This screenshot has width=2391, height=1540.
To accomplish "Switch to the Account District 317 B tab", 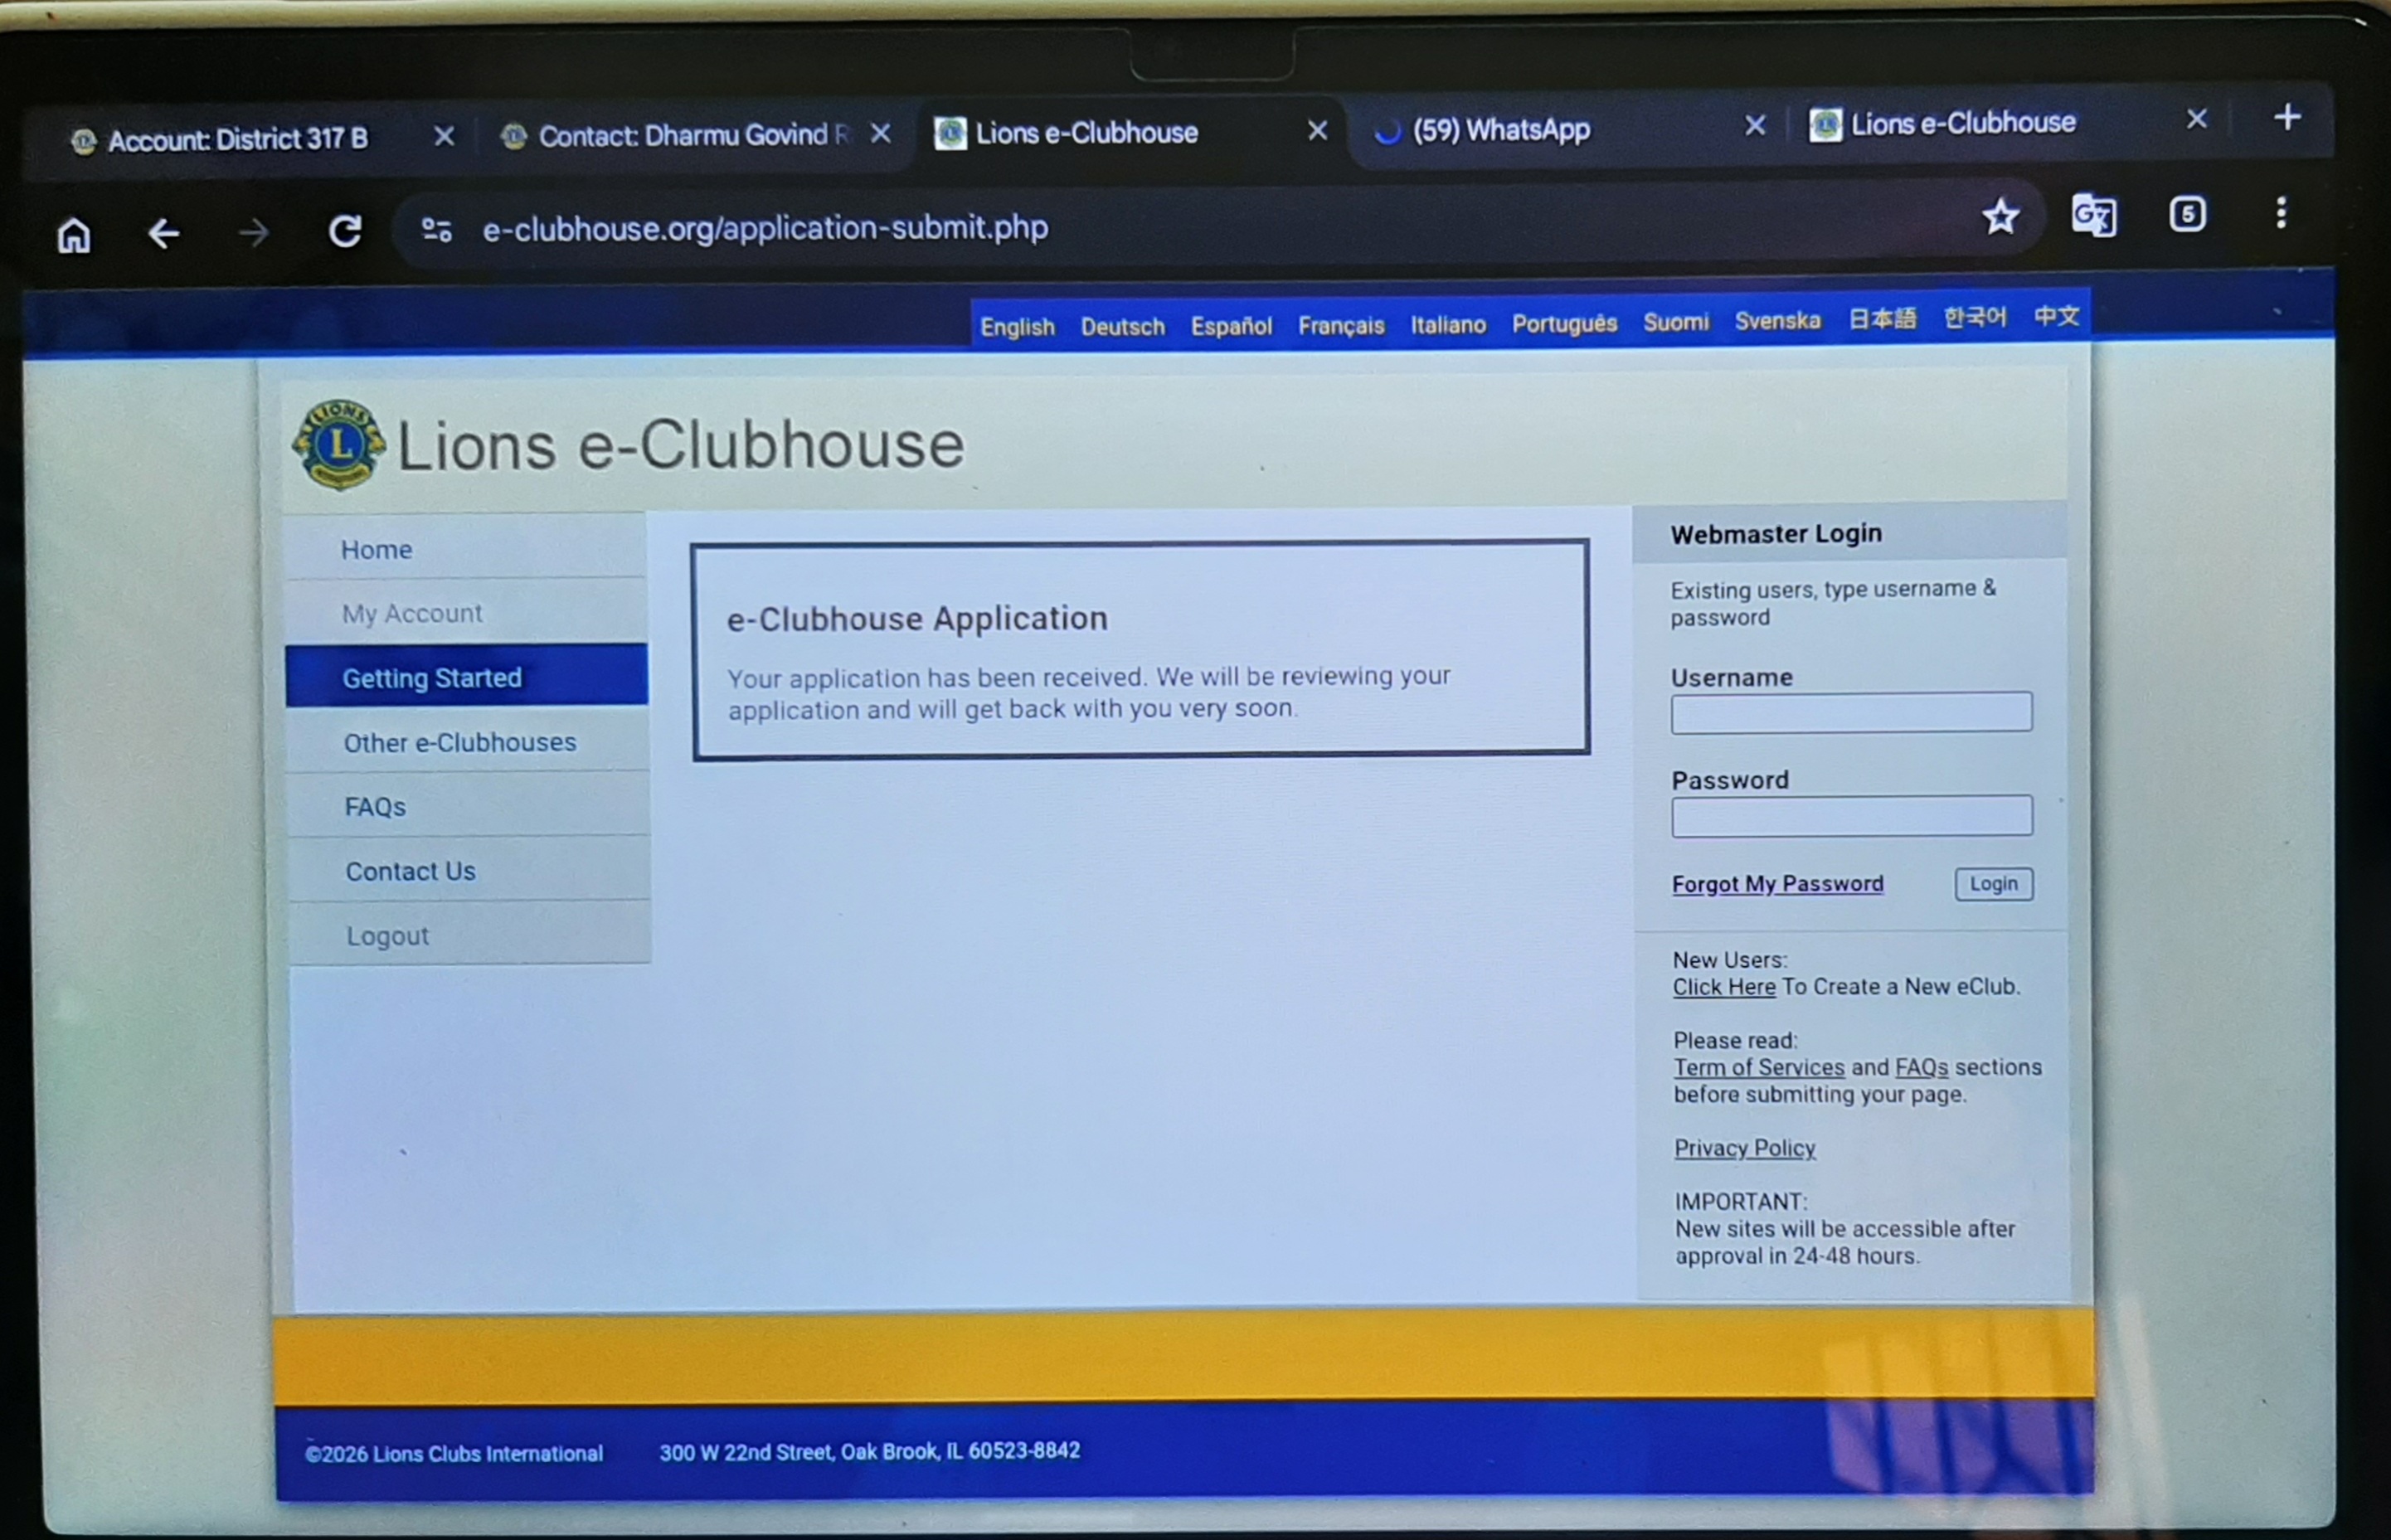I will pyautogui.click(x=238, y=138).
